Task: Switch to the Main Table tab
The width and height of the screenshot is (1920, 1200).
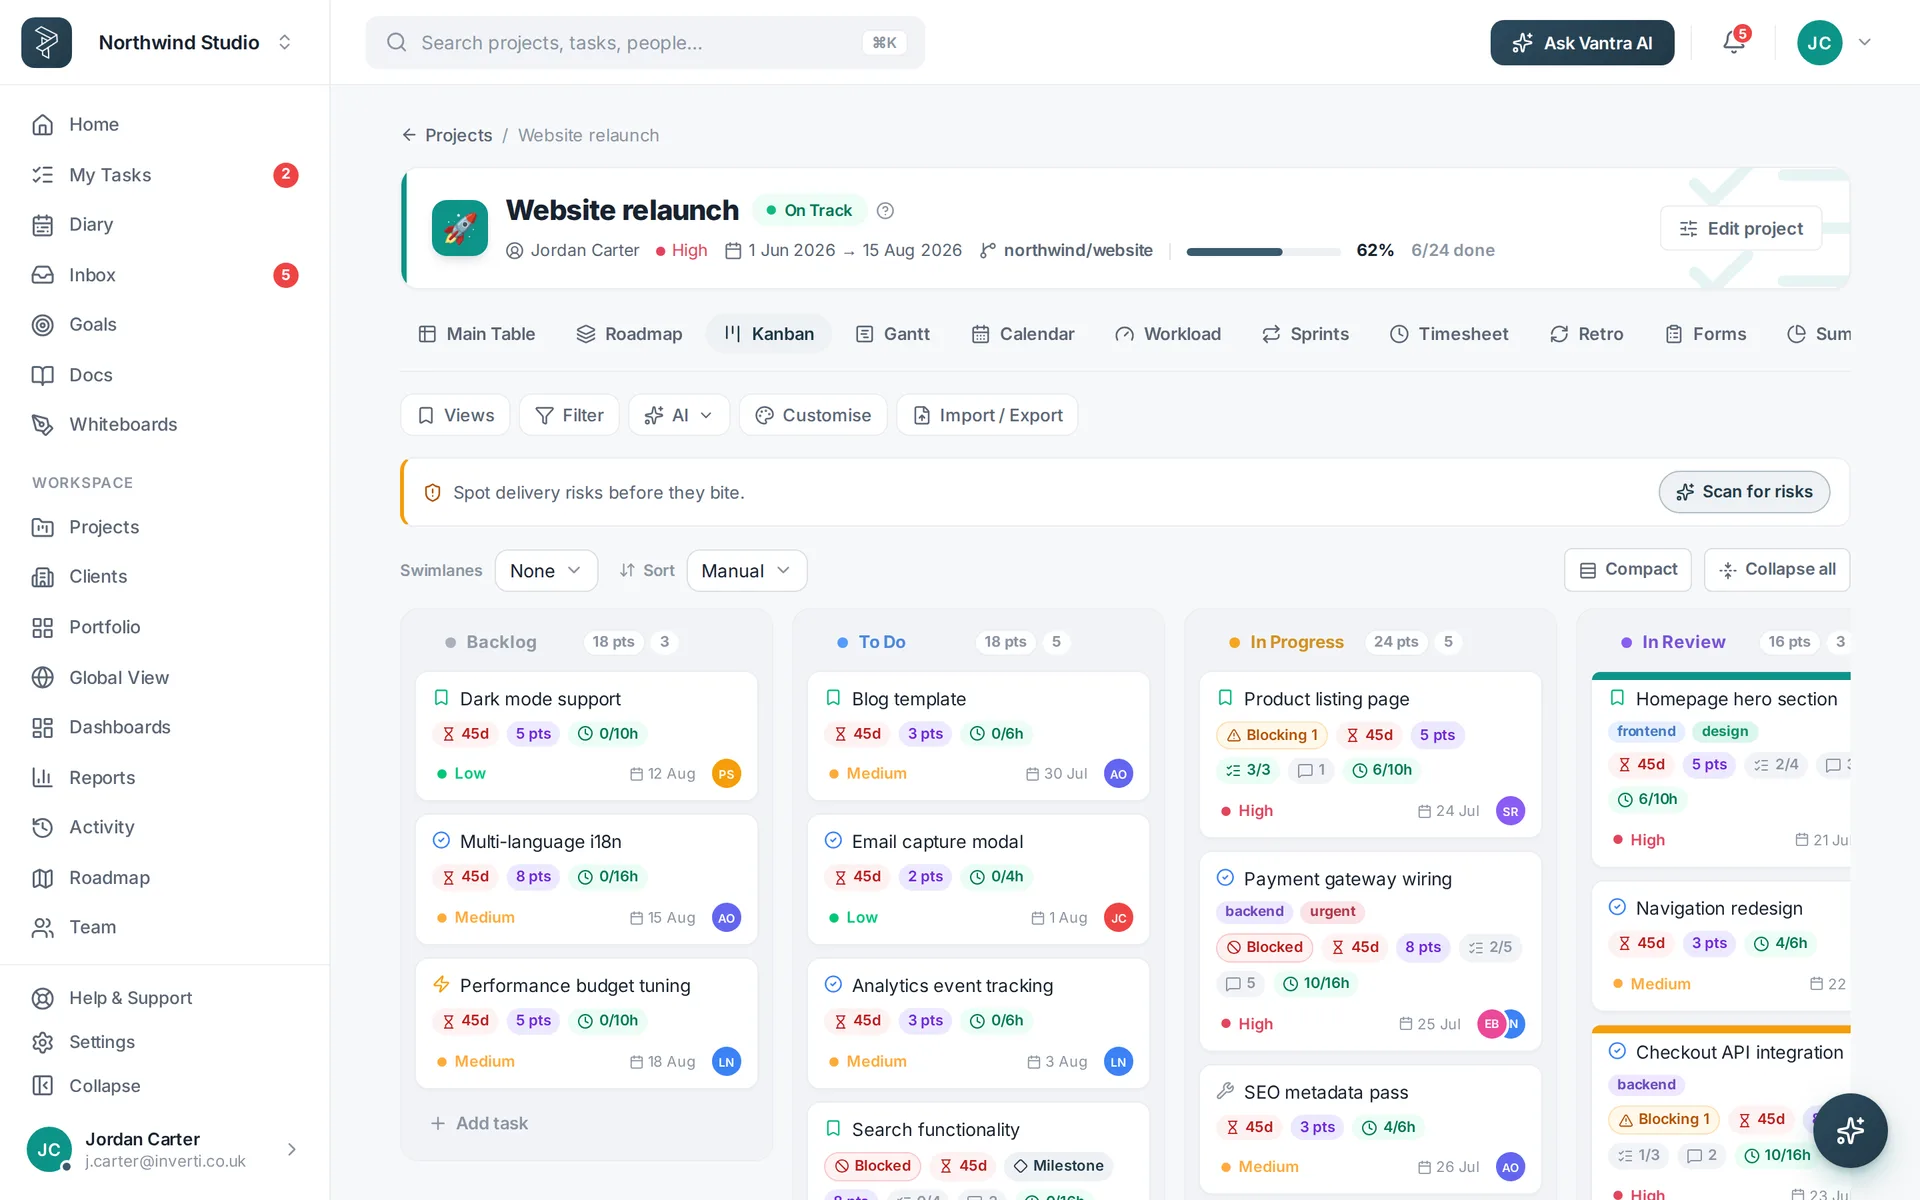Action: pos(476,334)
